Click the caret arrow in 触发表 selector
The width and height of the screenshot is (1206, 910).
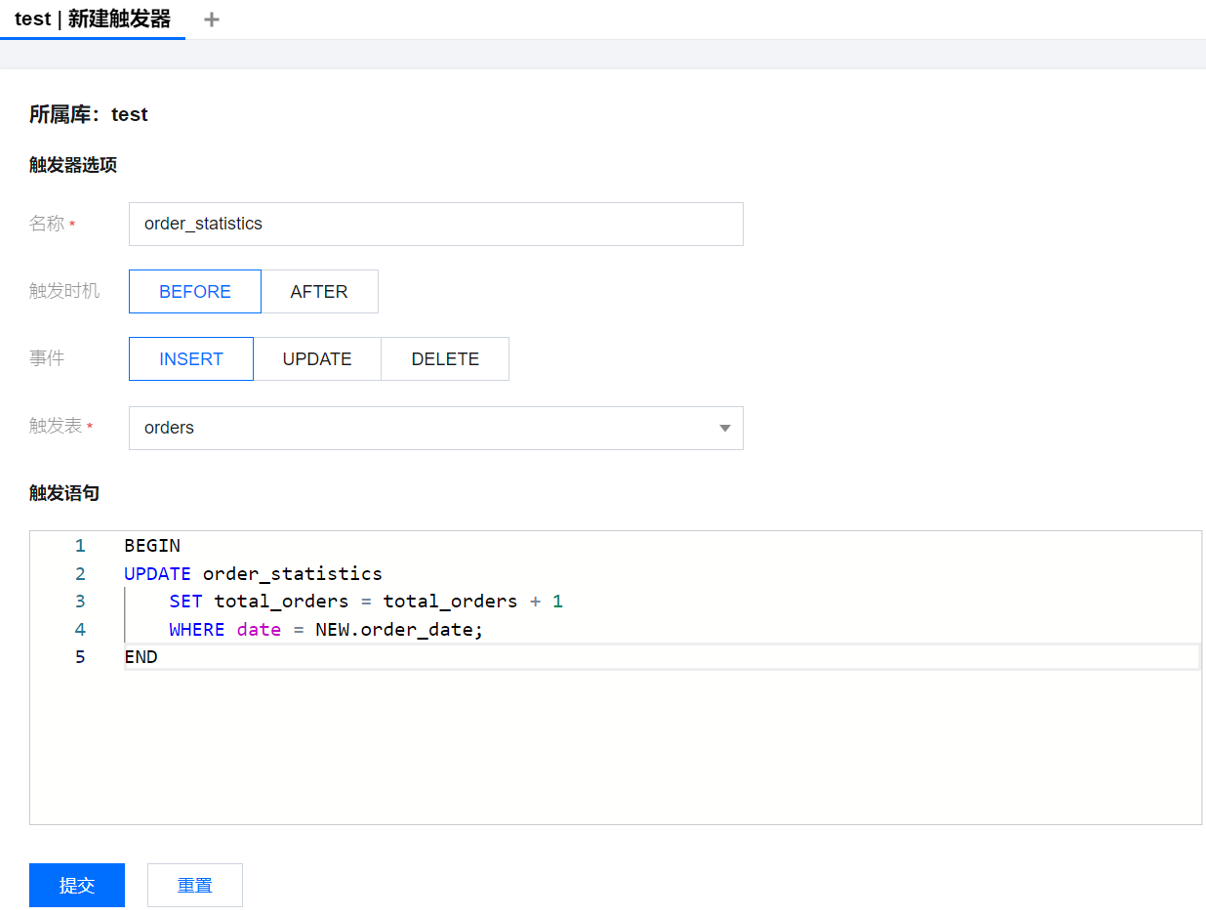(725, 428)
